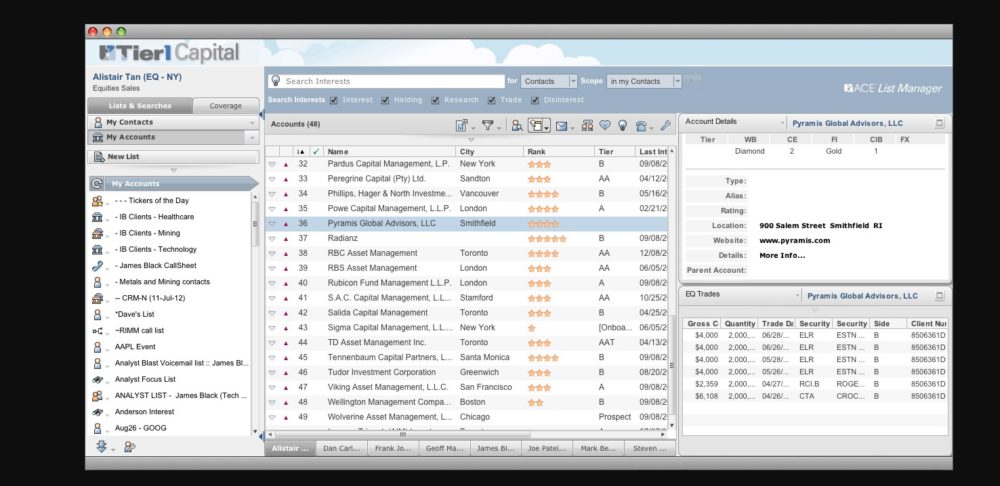Switch to the Coverage tab
This screenshot has width=1000, height=486.
click(x=226, y=106)
